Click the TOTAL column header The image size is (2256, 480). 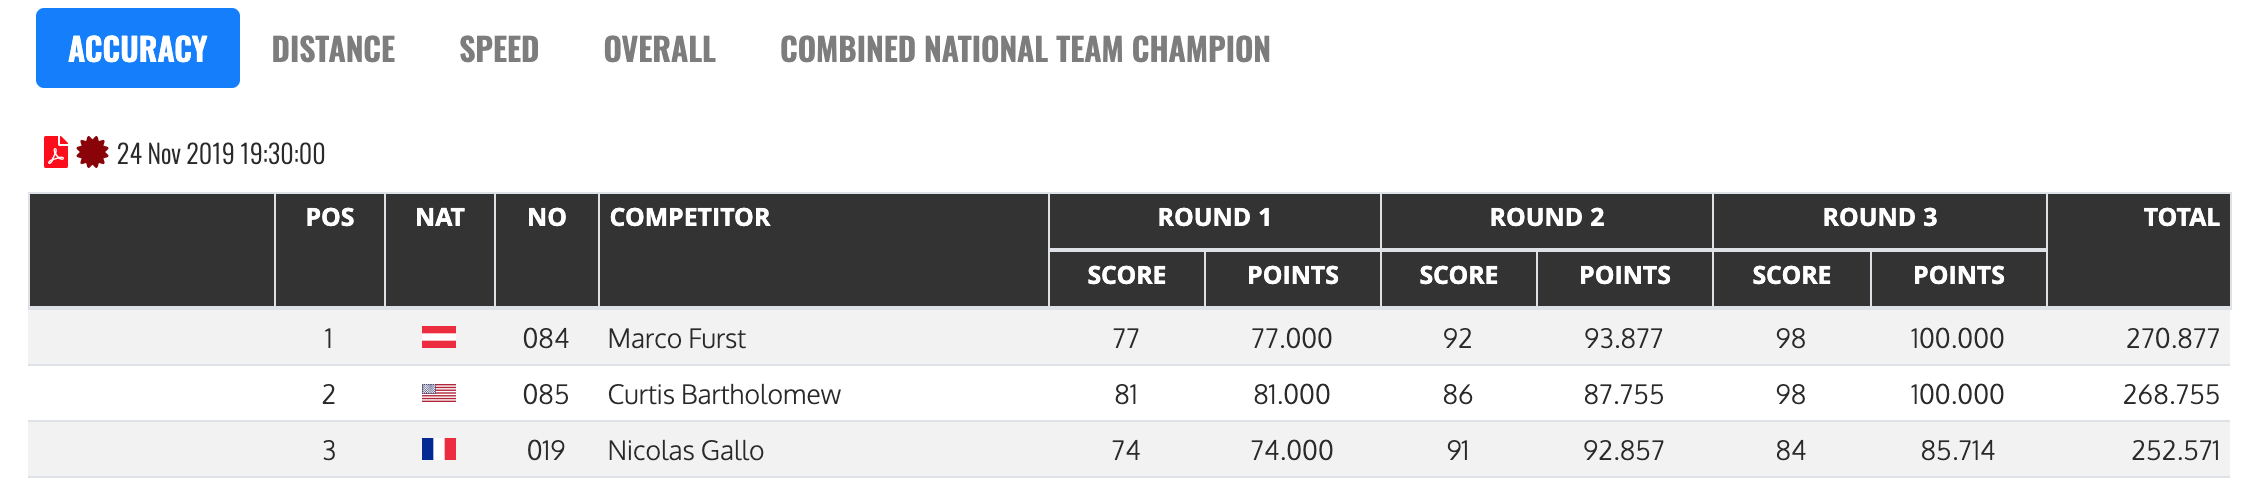click(x=2181, y=218)
